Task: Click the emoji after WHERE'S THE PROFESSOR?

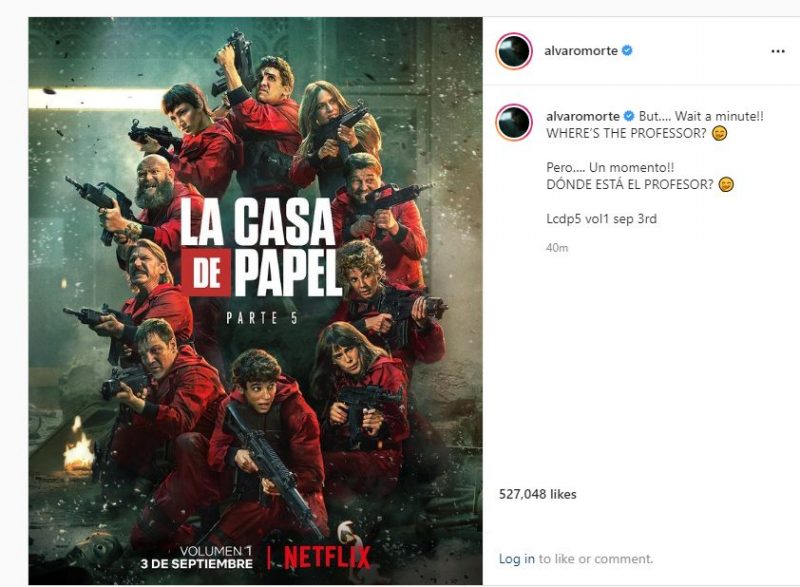Action: point(720,134)
